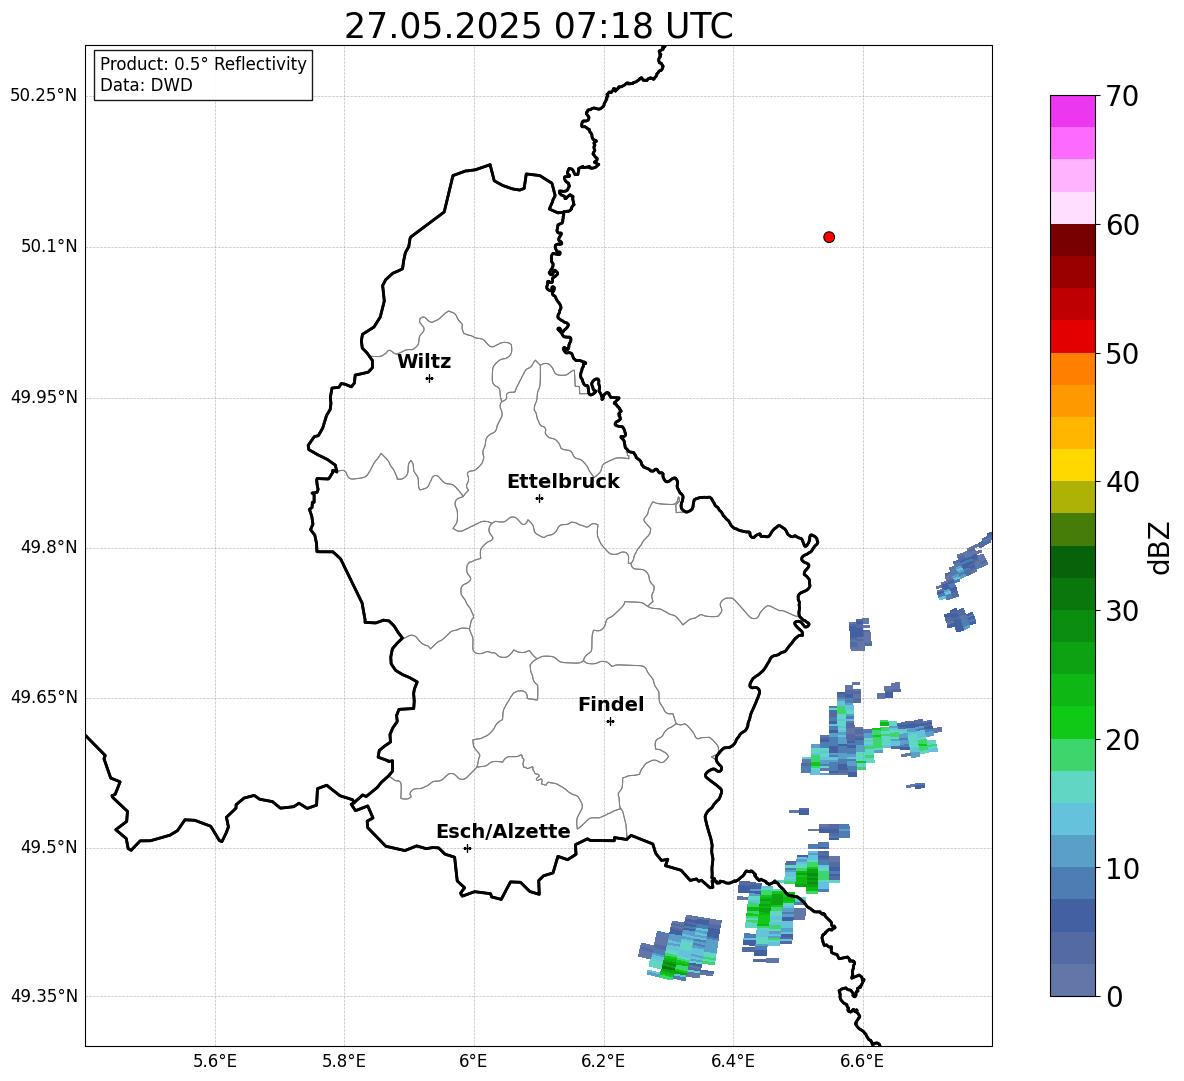Viewport: 1184px width, 1081px height.
Task: Click the 49.5°N latitude label
Action: tap(49, 847)
